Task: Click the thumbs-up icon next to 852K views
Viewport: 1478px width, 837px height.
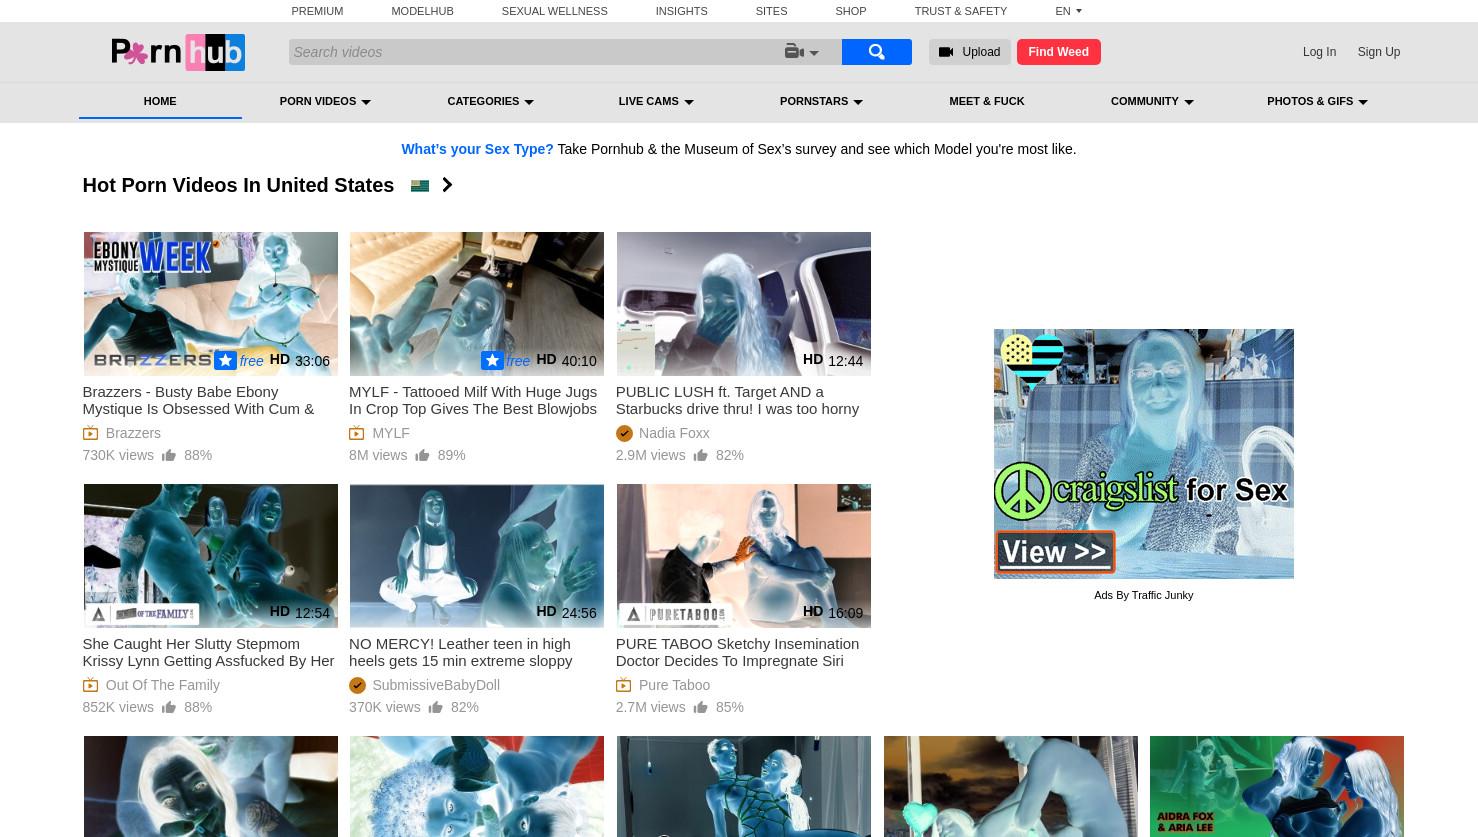Action: (169, 707)
